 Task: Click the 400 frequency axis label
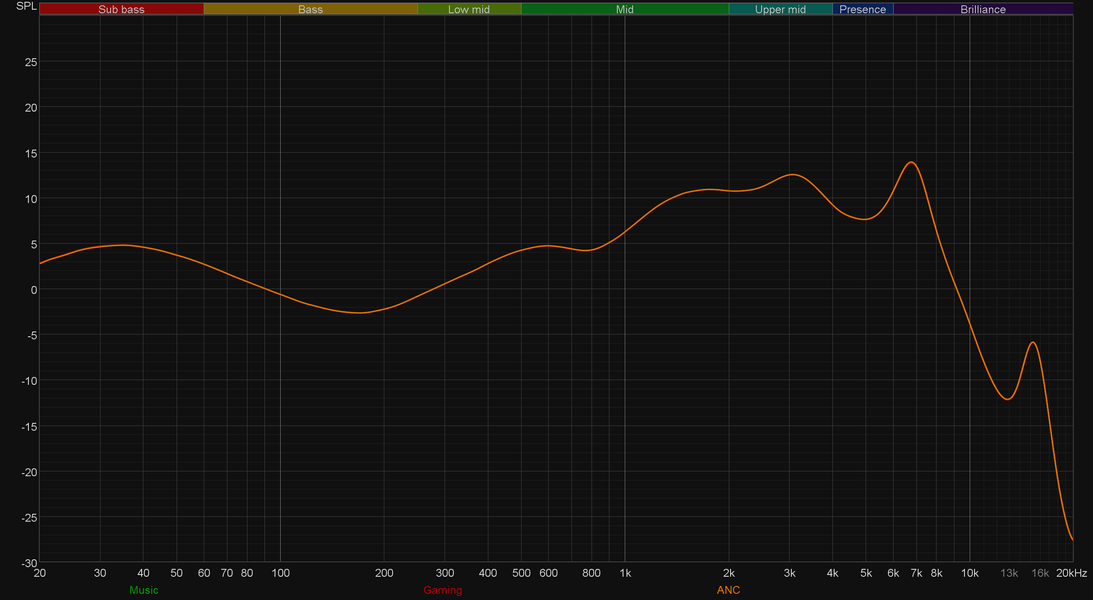[488, 574]
